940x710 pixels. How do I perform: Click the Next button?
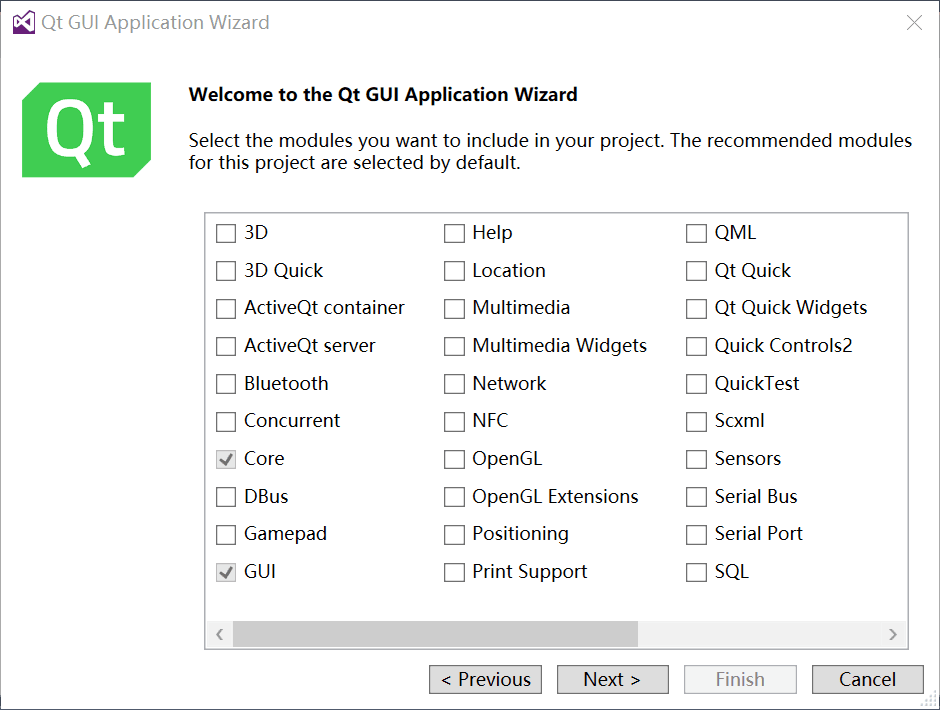[x=612, y=680]
